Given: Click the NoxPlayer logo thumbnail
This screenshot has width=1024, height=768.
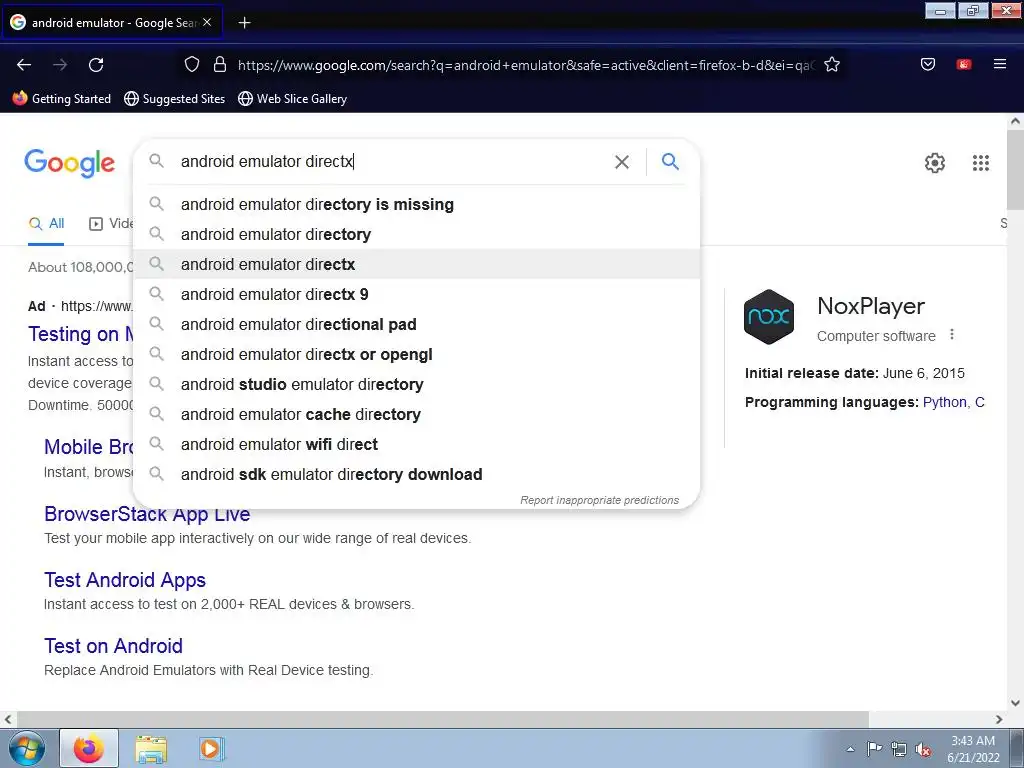Looking at the screenshot, I should 769,317.
